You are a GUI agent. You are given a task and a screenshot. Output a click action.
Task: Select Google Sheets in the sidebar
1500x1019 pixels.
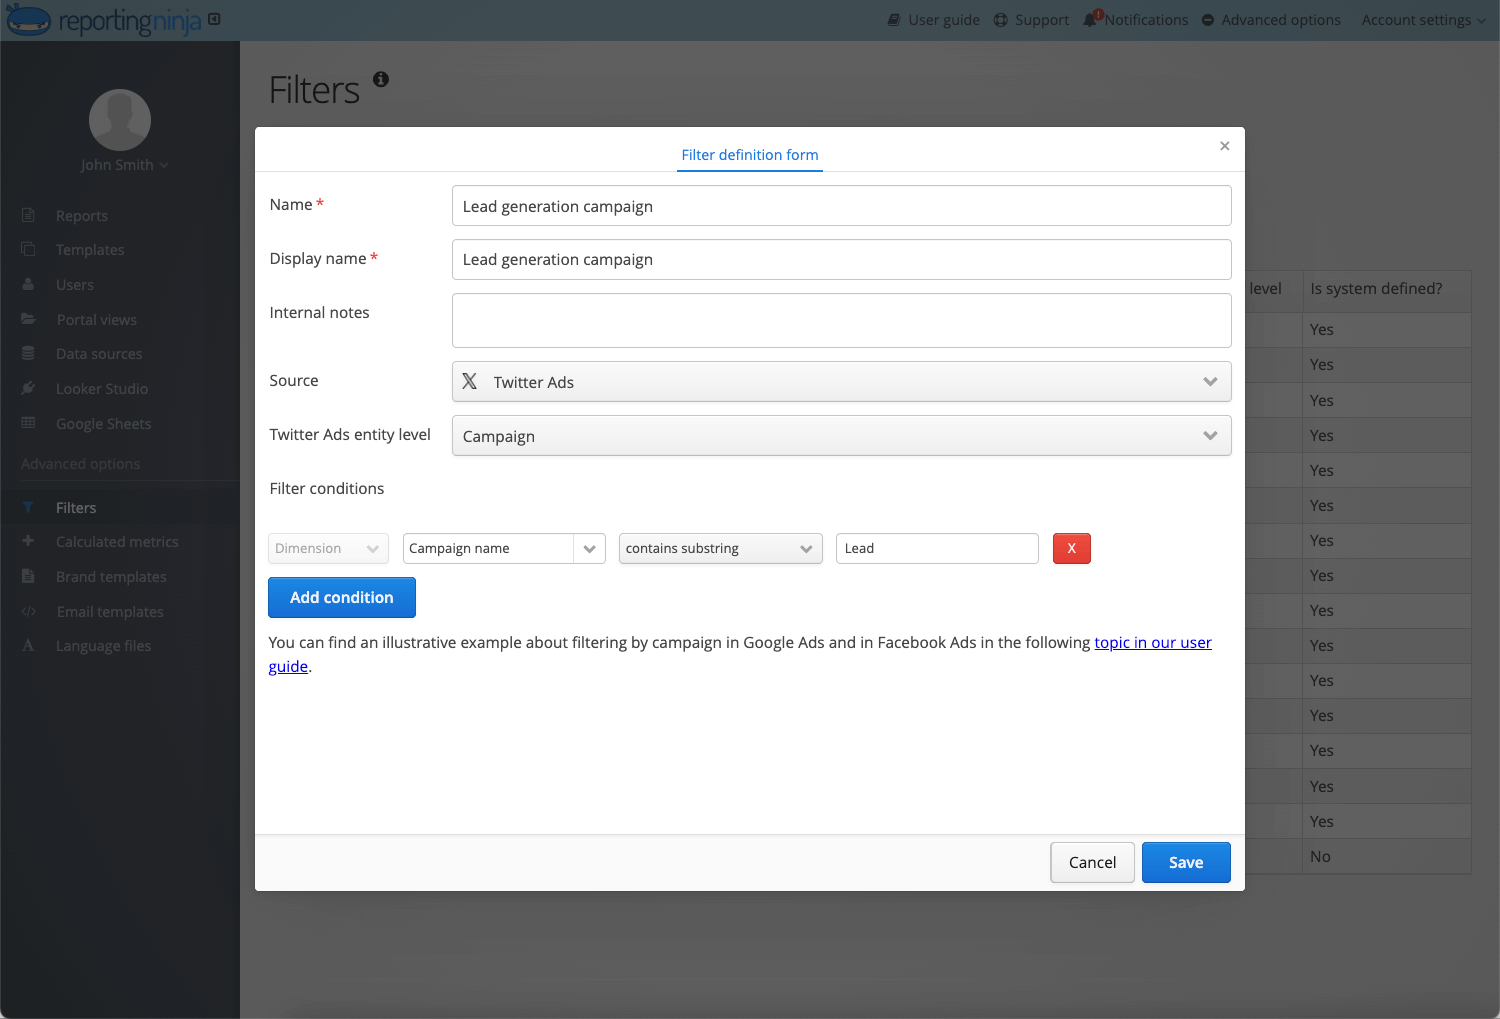103,423
